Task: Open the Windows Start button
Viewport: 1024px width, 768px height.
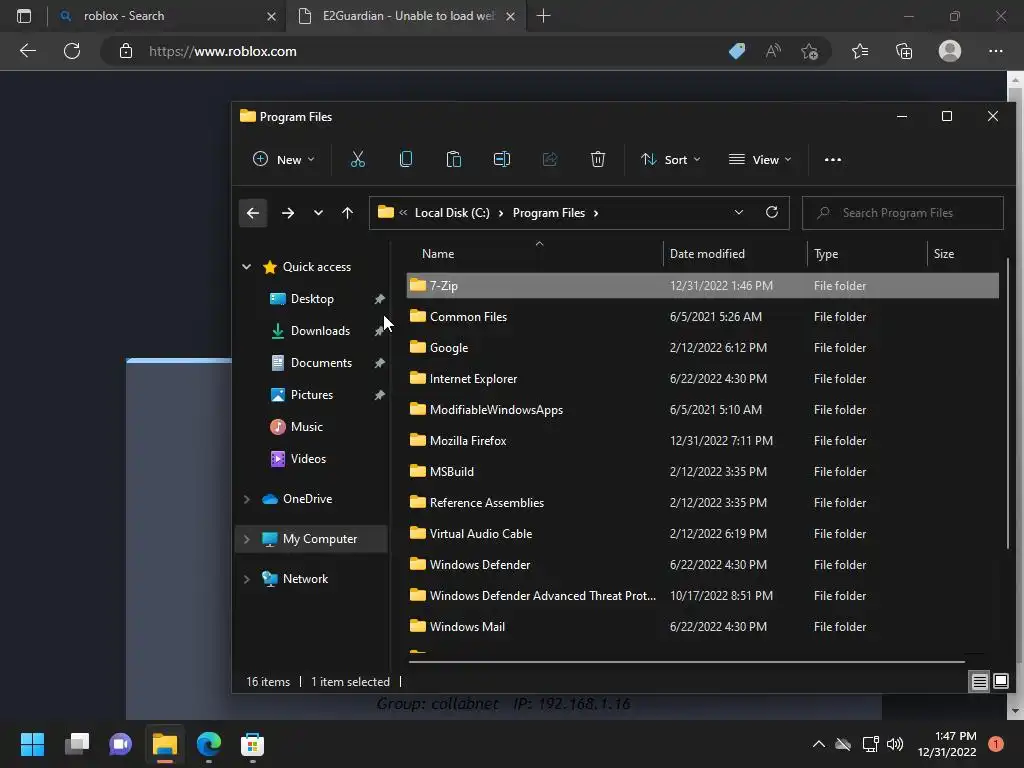Action: (x=32, y=744)
